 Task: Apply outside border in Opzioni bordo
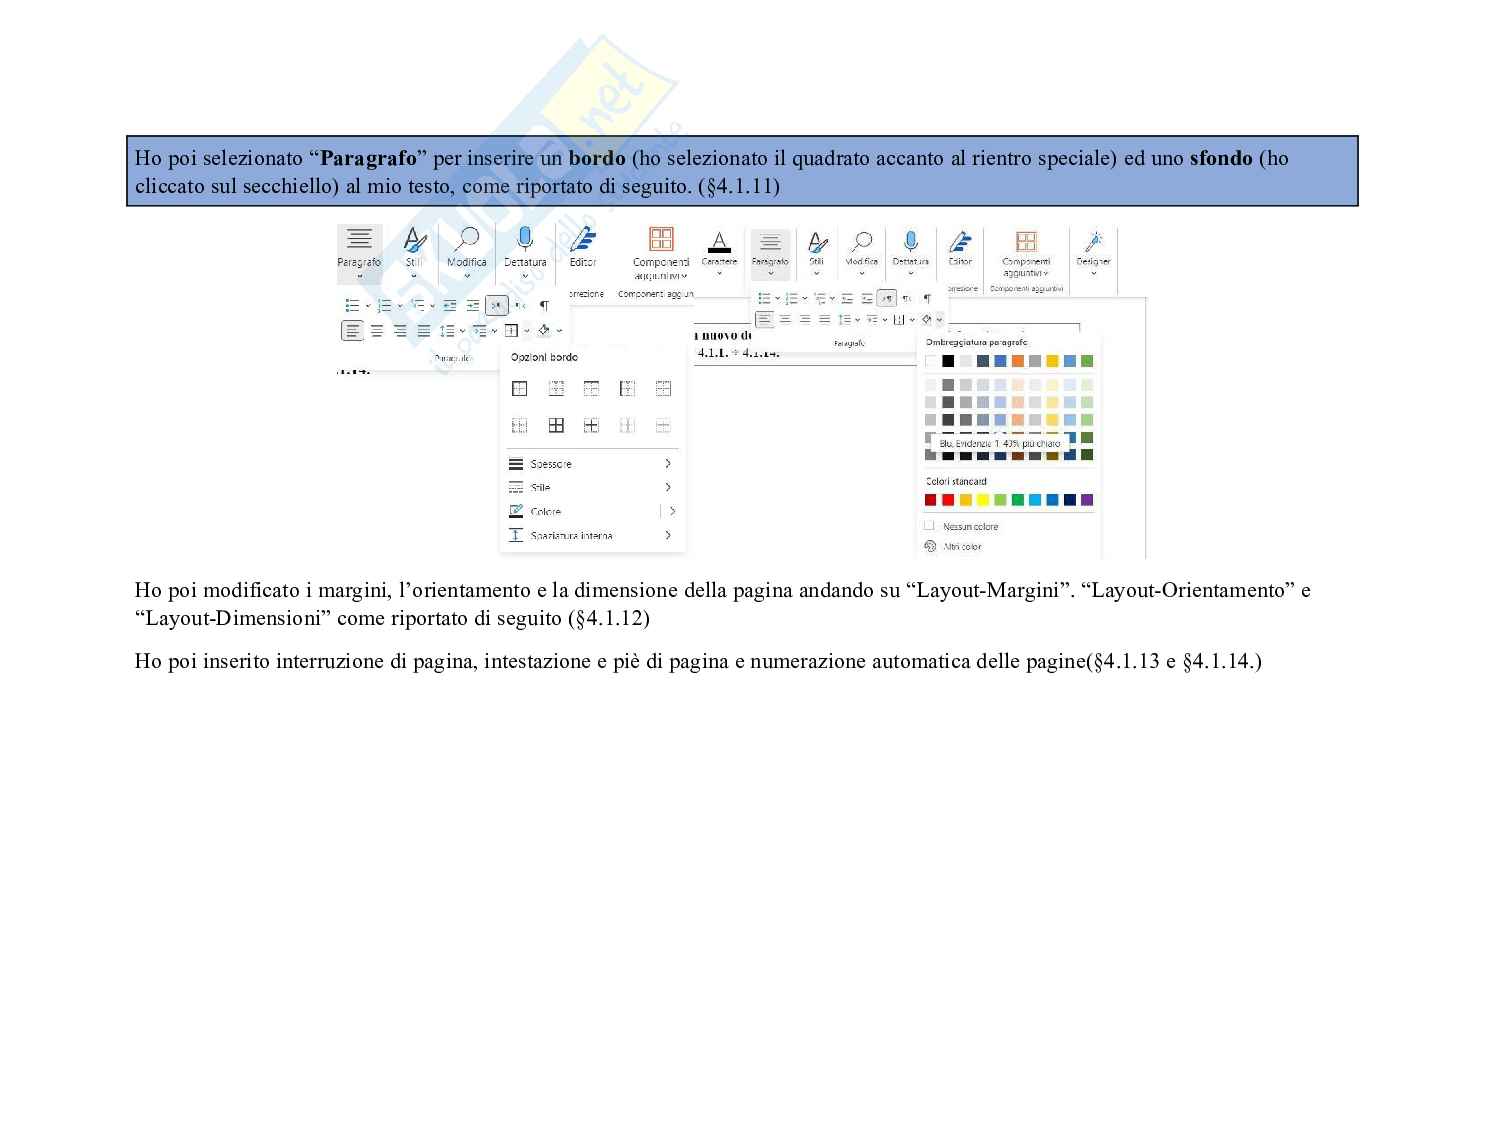click(519, 389)
